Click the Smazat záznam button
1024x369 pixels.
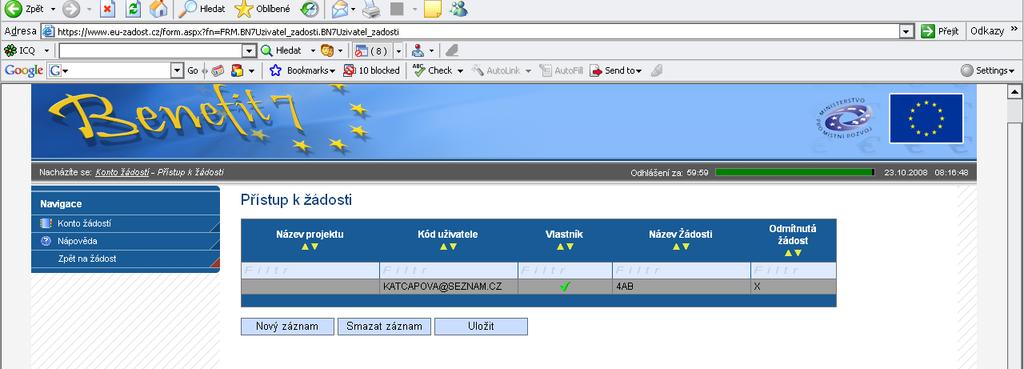(384, 327)
